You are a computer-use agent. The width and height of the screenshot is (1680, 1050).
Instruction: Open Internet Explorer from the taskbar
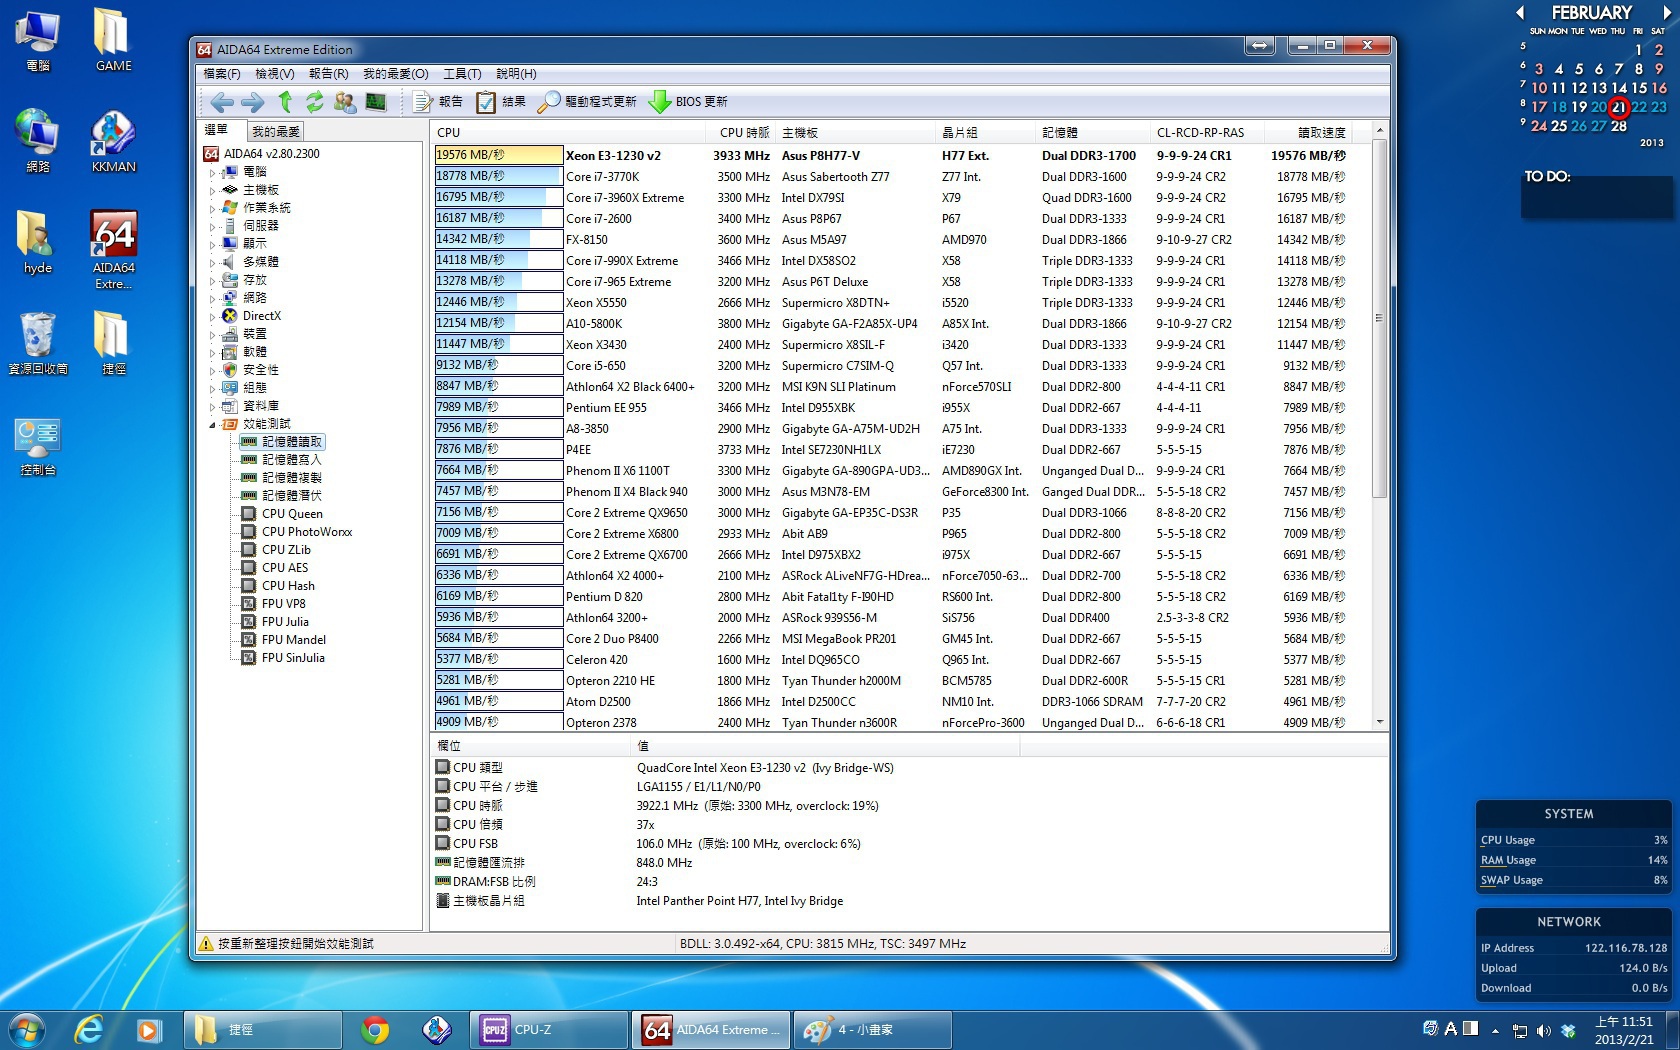[89, 1029]
